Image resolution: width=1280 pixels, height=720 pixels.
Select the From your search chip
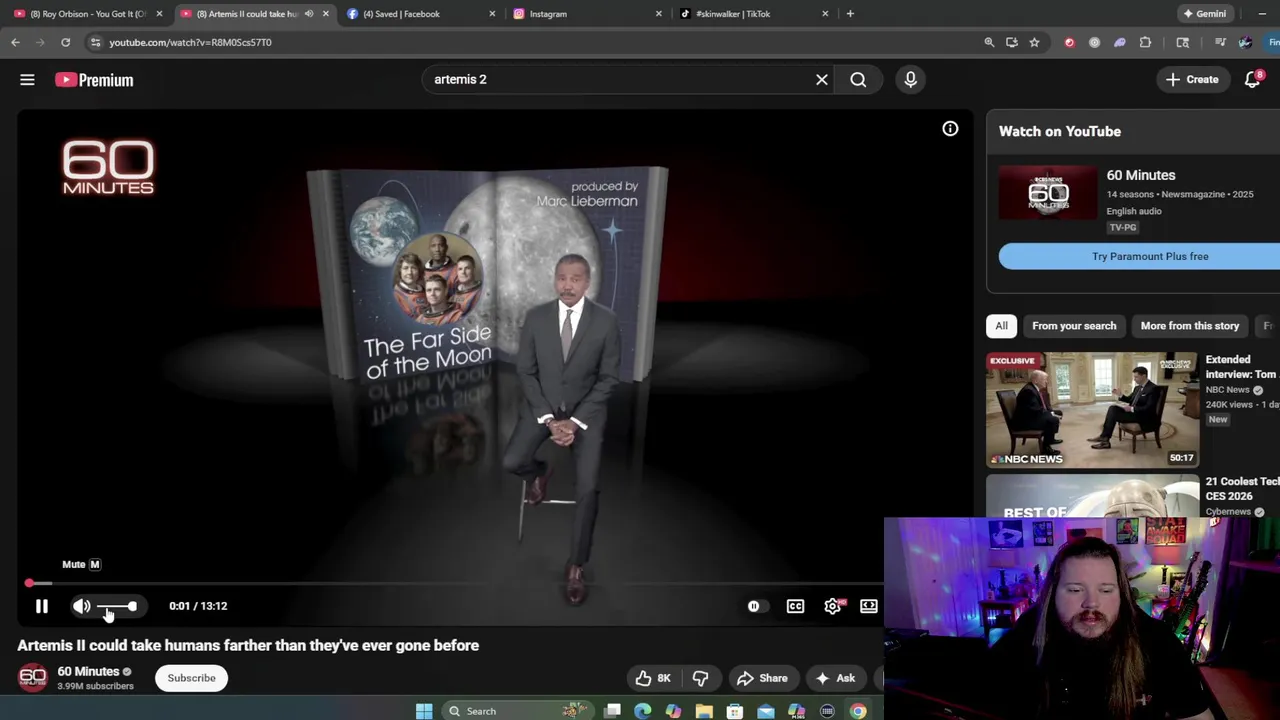(x=1074, y=326)
